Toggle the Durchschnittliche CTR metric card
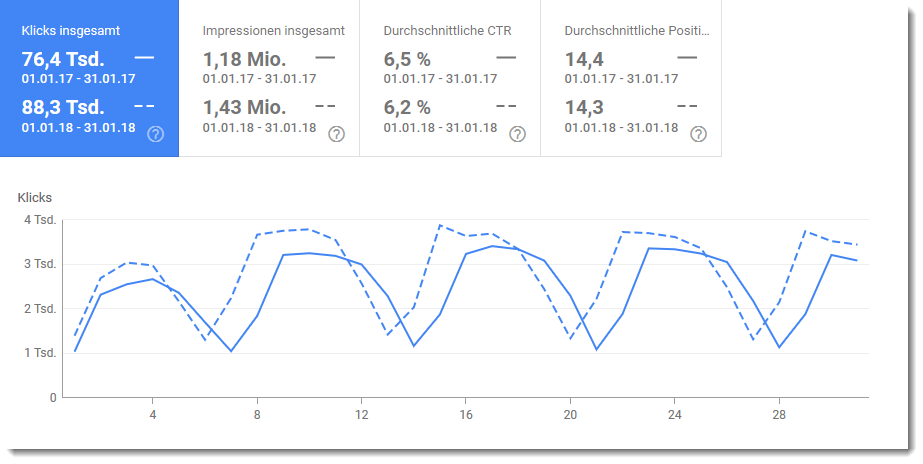 [450, 78]
